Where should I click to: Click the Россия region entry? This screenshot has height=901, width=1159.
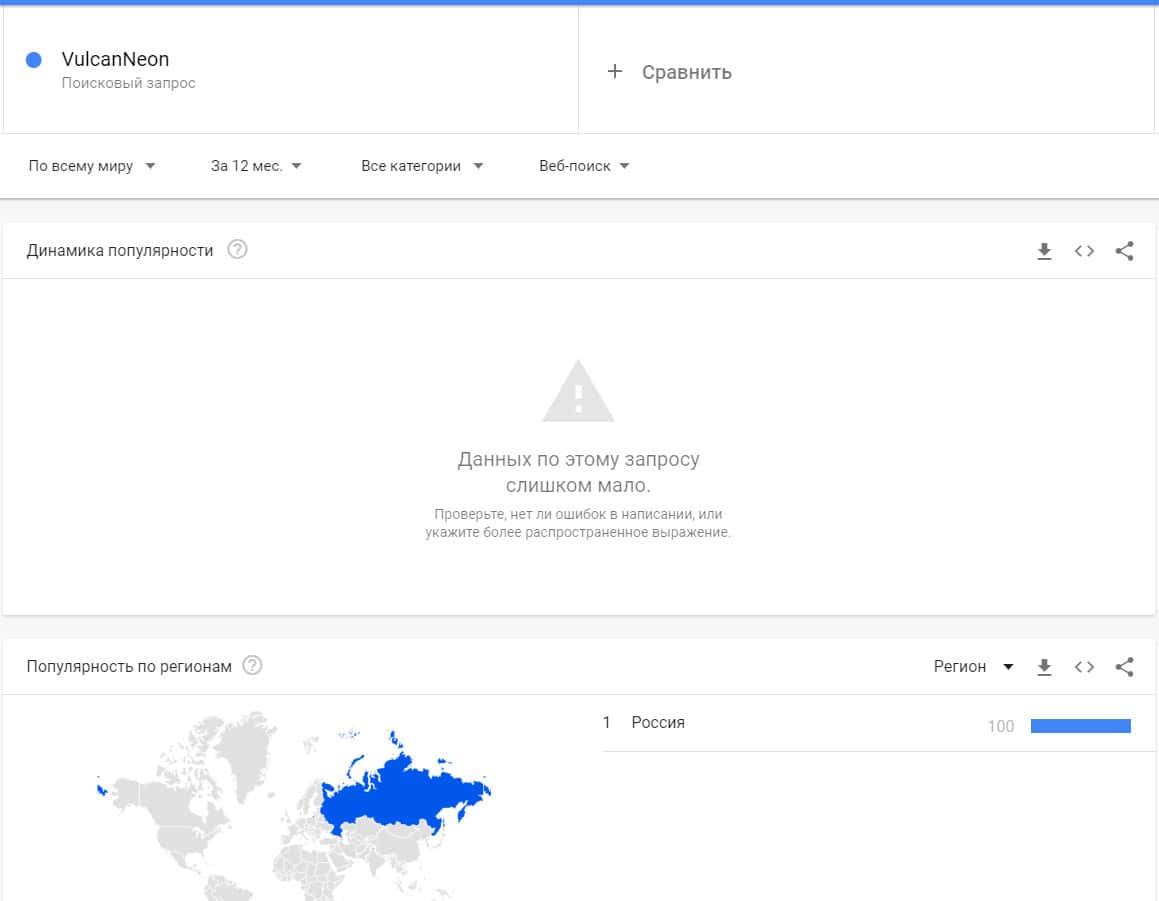coord(658,723)
